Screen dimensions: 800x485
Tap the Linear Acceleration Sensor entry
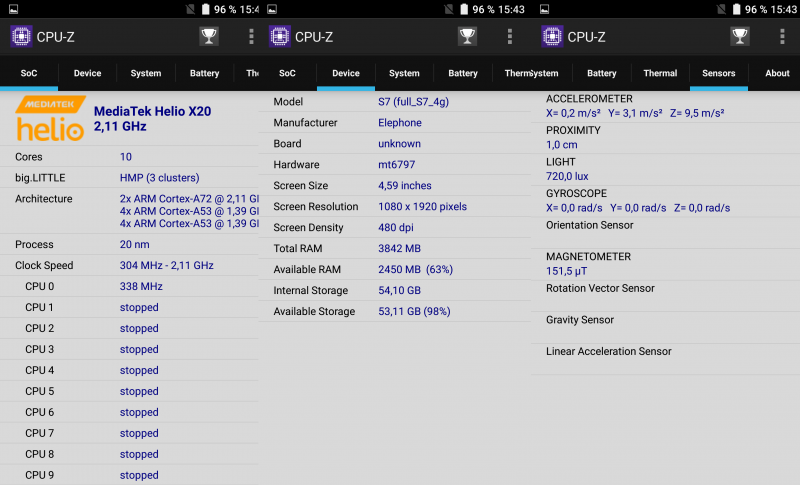665,359
